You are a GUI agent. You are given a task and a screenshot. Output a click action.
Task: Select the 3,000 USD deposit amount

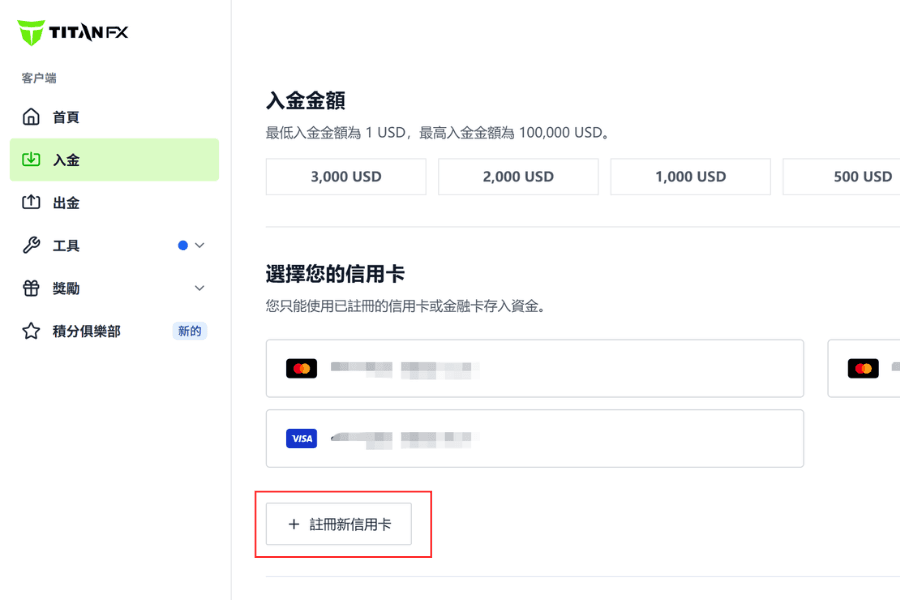click(345, 176)
